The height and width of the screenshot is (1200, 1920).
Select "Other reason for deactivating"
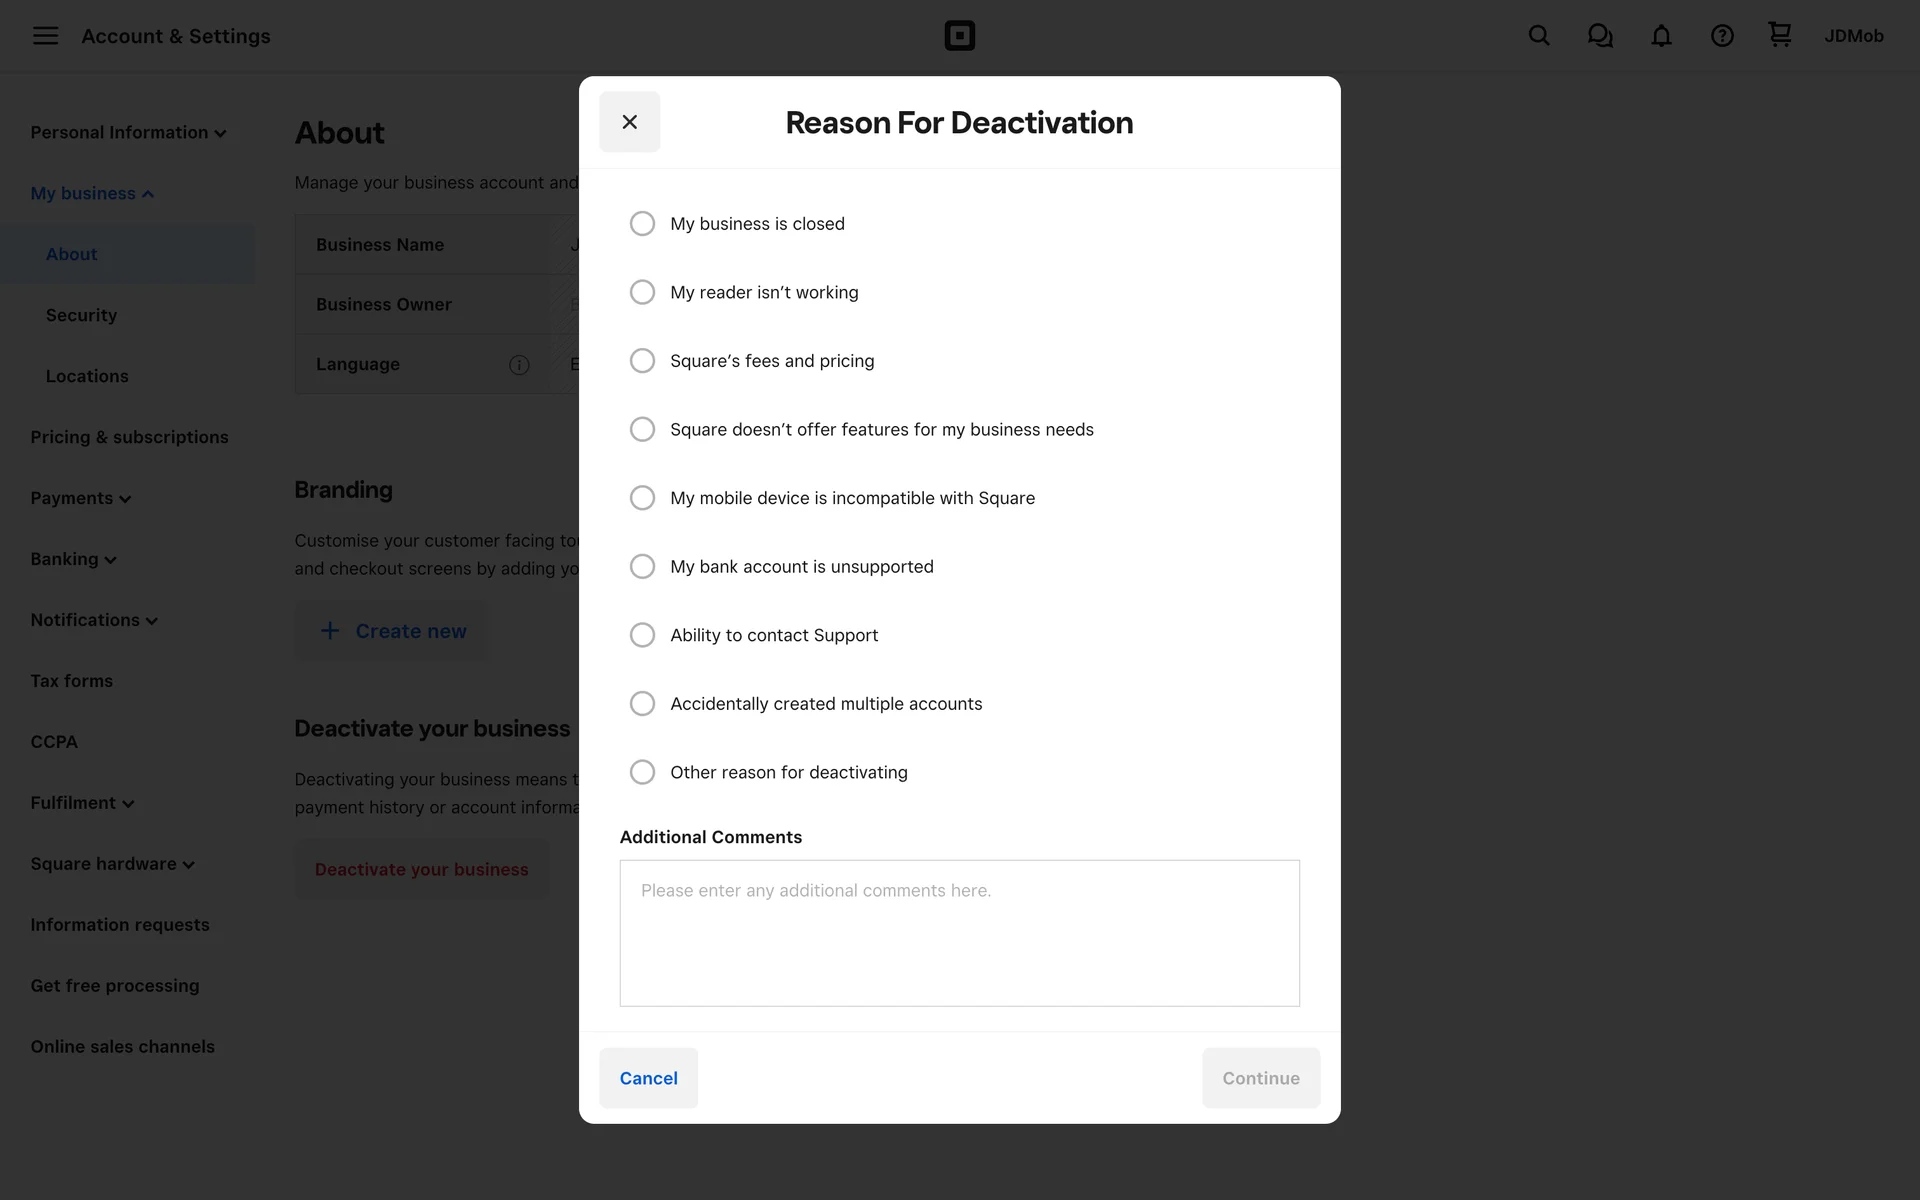[x=642, y=772]
